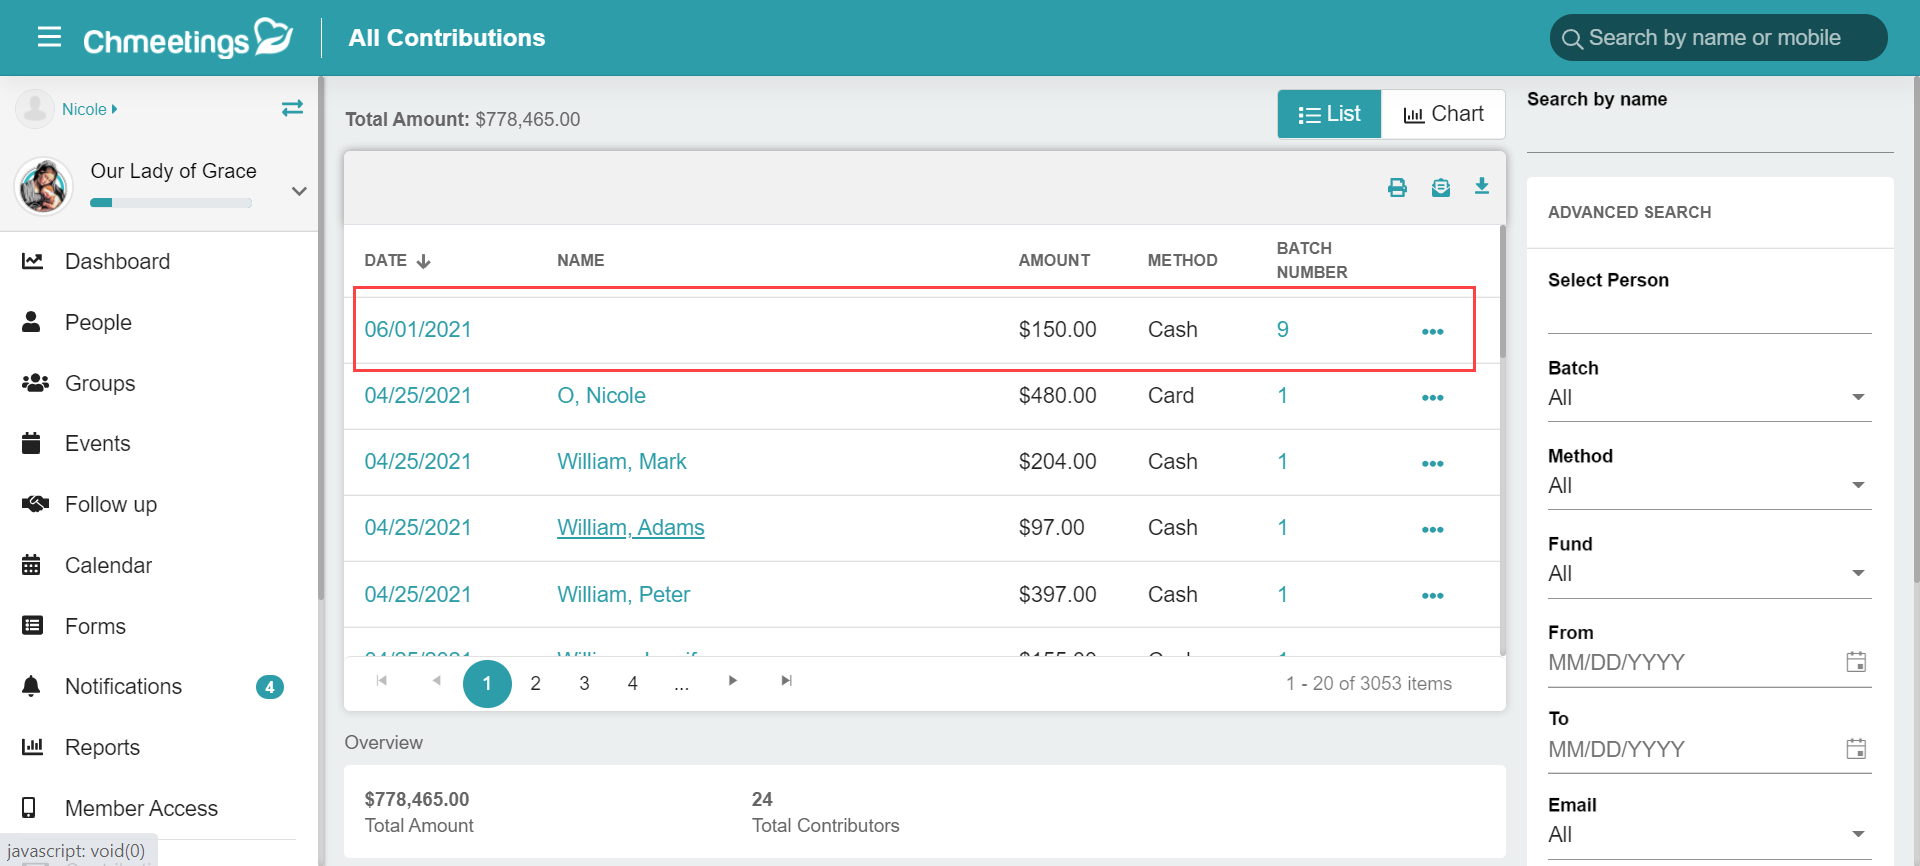This screenshot has width=1920, height=866.
Task: Open row options for 06/01/2021 contribution
Action: coord(1432,331)
